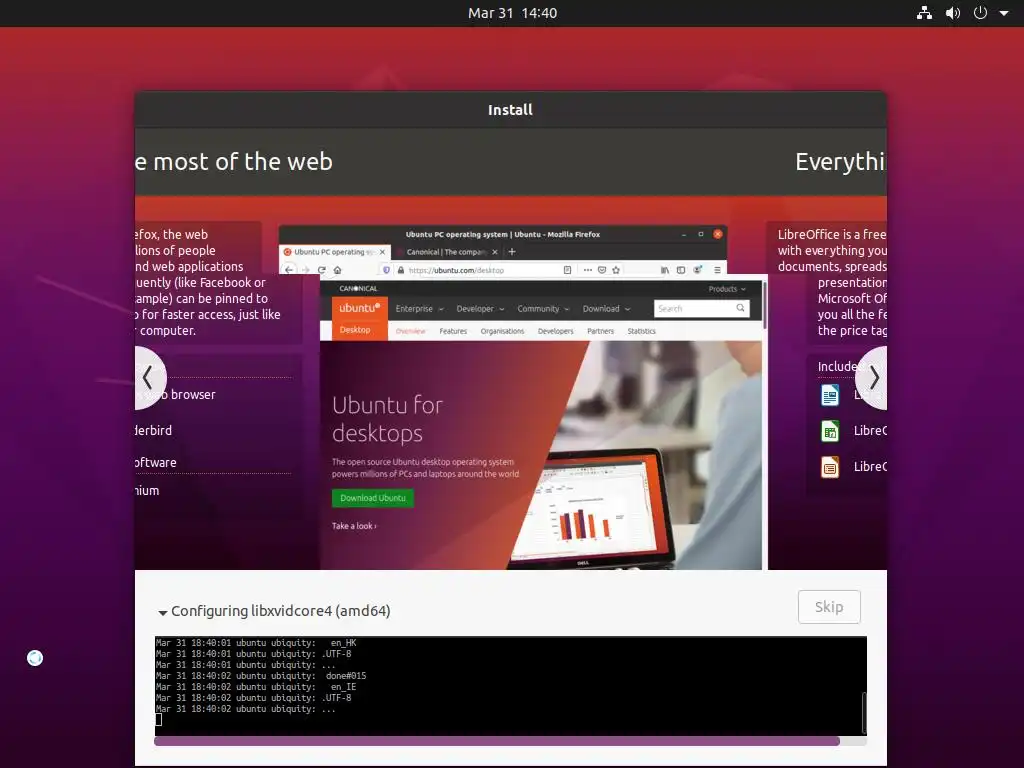The image size is (1024, 768).
Task: Open the Firefox hamburger menu icon in slide
Action: coord(717,270)
